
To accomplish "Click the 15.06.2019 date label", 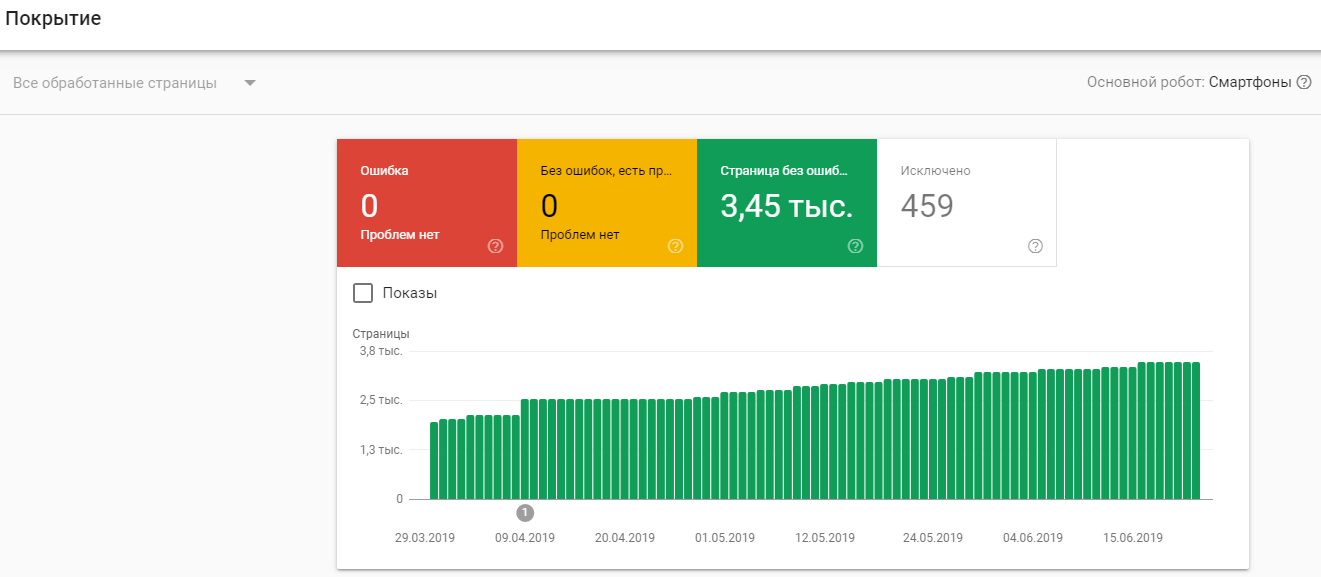I will coord(1133,538).
